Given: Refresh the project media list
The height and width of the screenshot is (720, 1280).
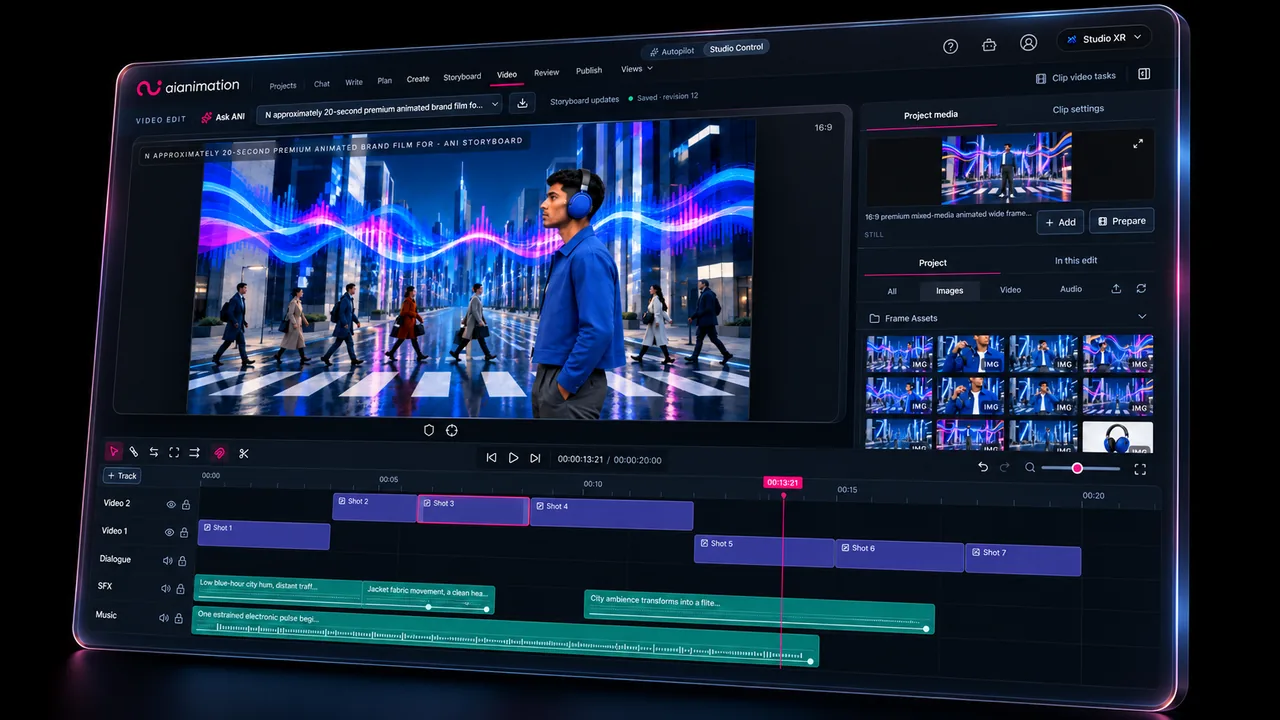Looking at the screenshot, I should pos(1141,289).
